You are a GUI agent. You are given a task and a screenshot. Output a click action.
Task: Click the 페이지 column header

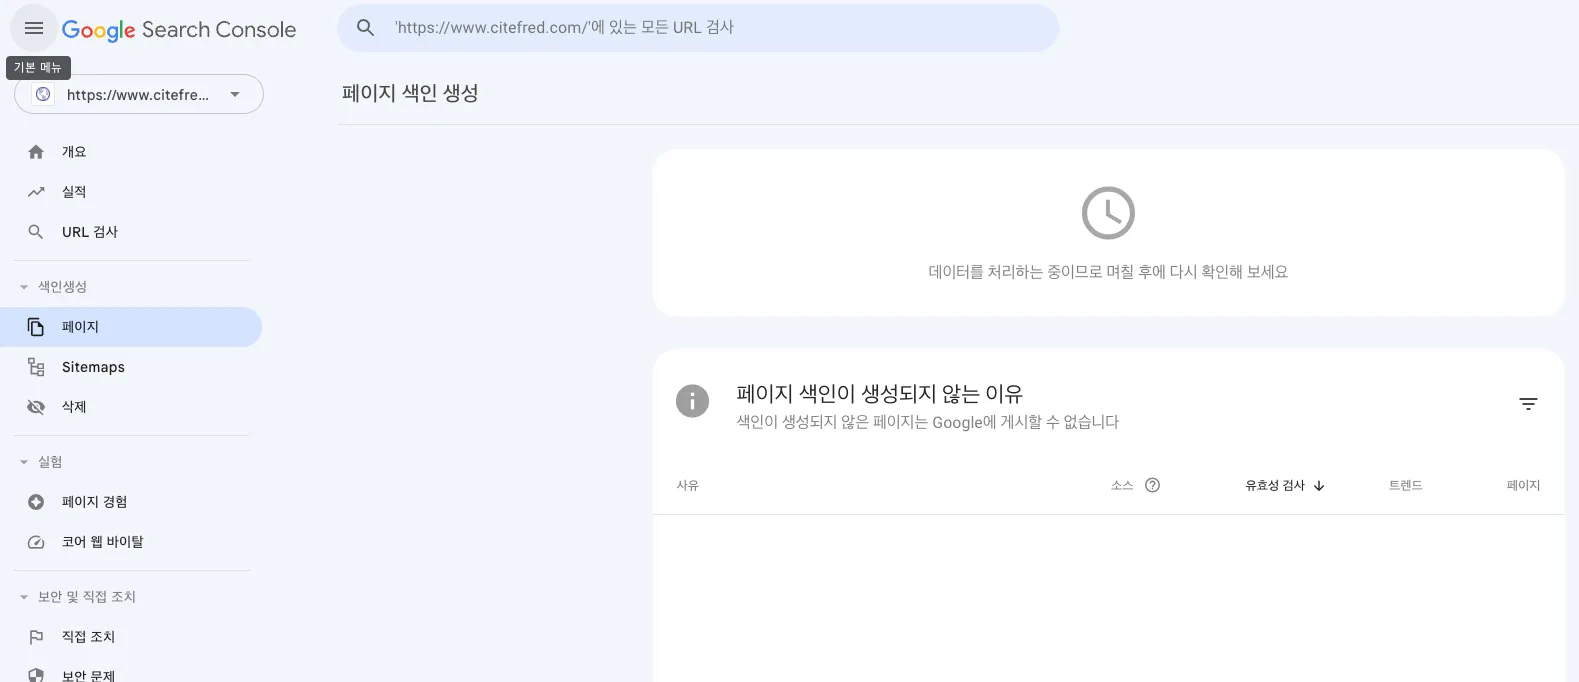click(1523, 485)
